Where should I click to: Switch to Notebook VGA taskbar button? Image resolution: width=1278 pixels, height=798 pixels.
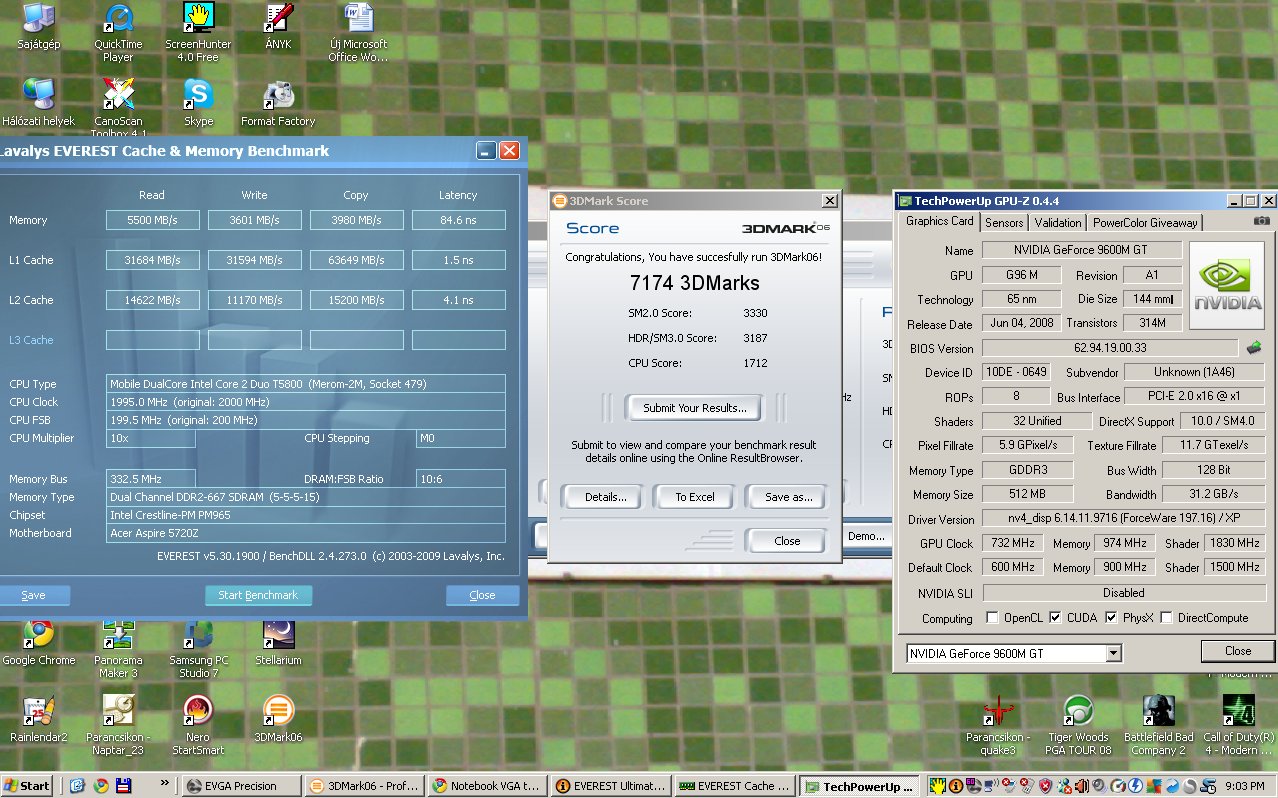[488, 786]
